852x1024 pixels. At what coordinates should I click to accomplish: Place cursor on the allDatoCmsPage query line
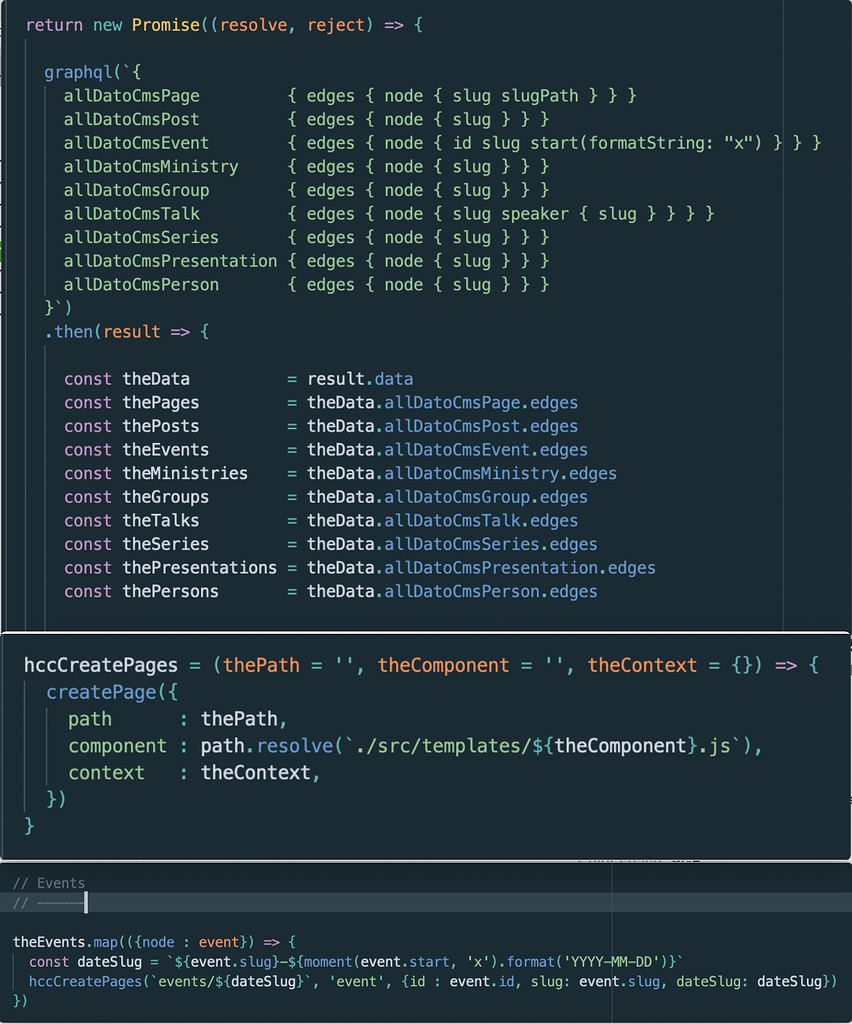[x=131, y=95]
